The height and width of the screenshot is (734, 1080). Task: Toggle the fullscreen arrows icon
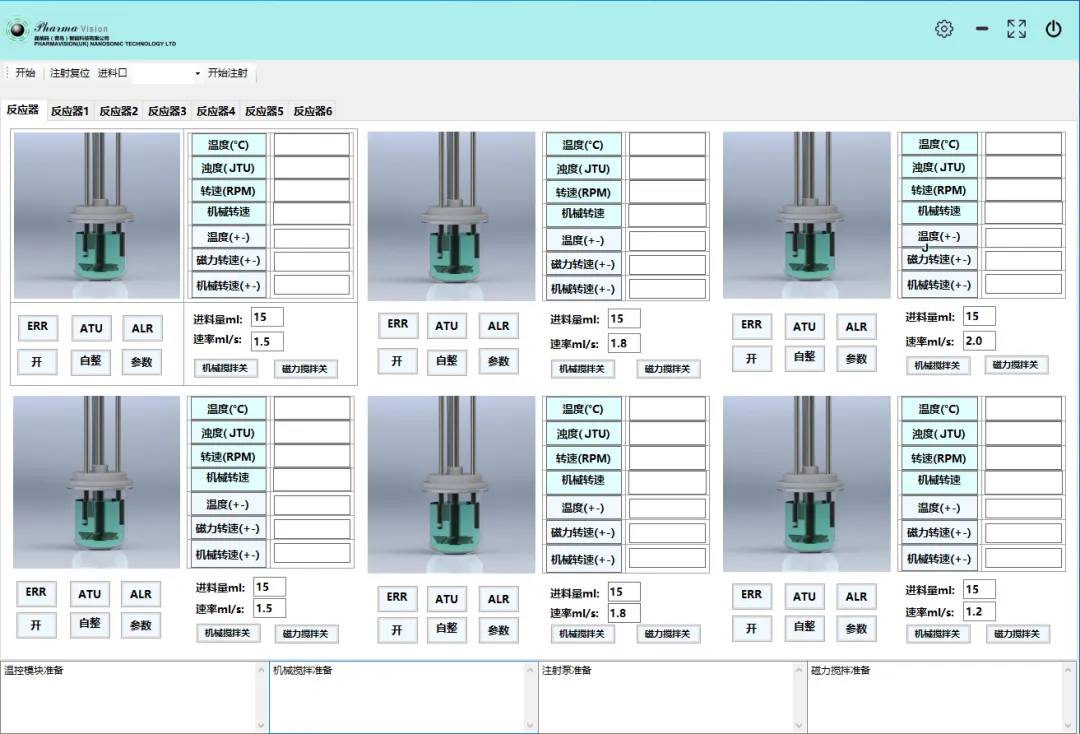(x=1017, y=29)
